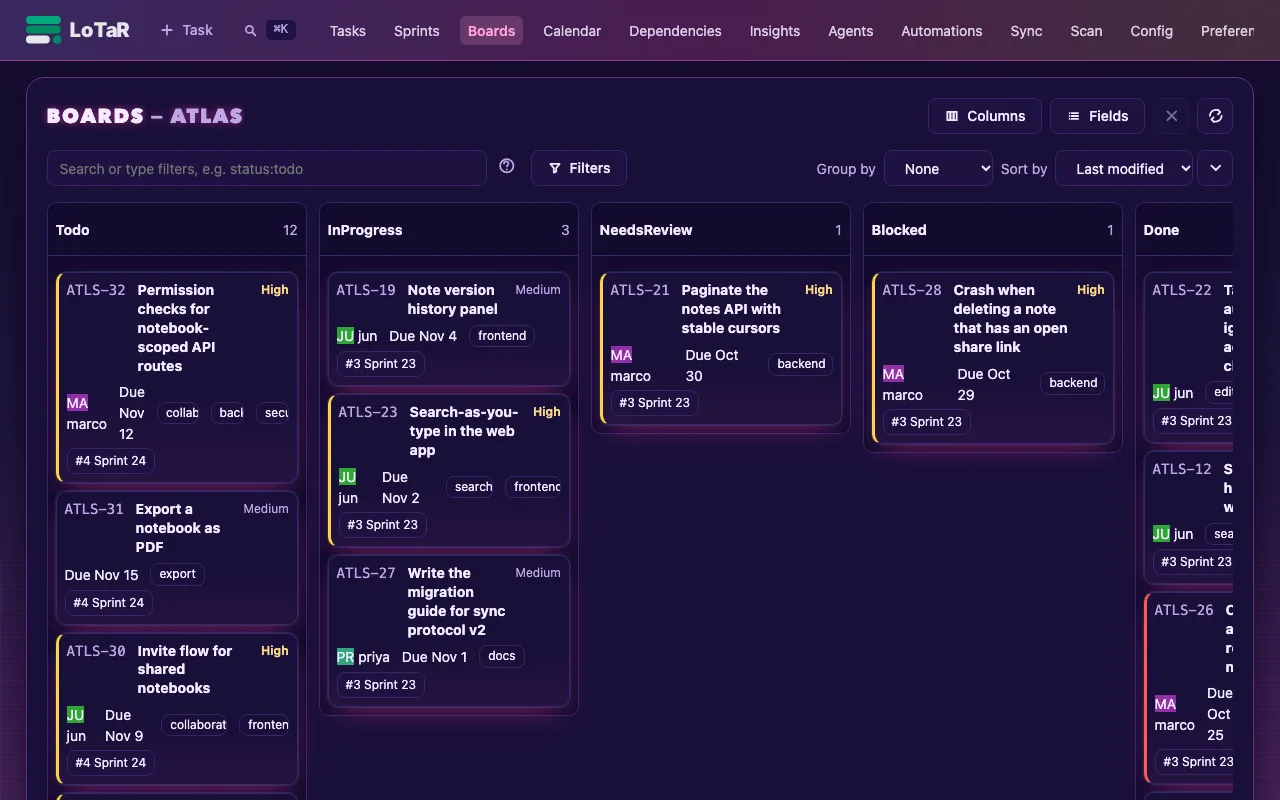Open task ATLS-32 Permission checks card title
This screenshot has height=800, width=1280.
176,328
